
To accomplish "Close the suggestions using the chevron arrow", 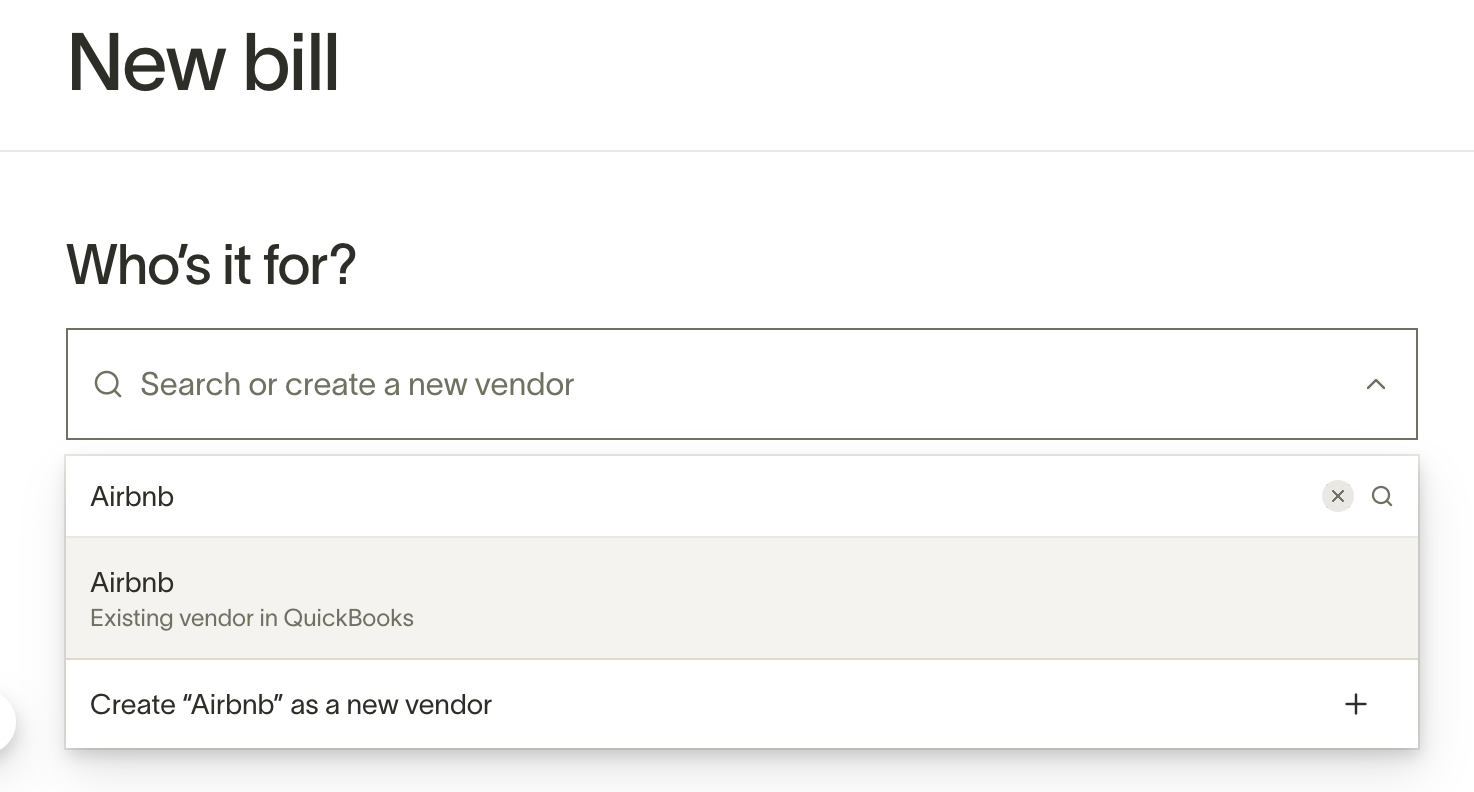I will pos(1376,384).
